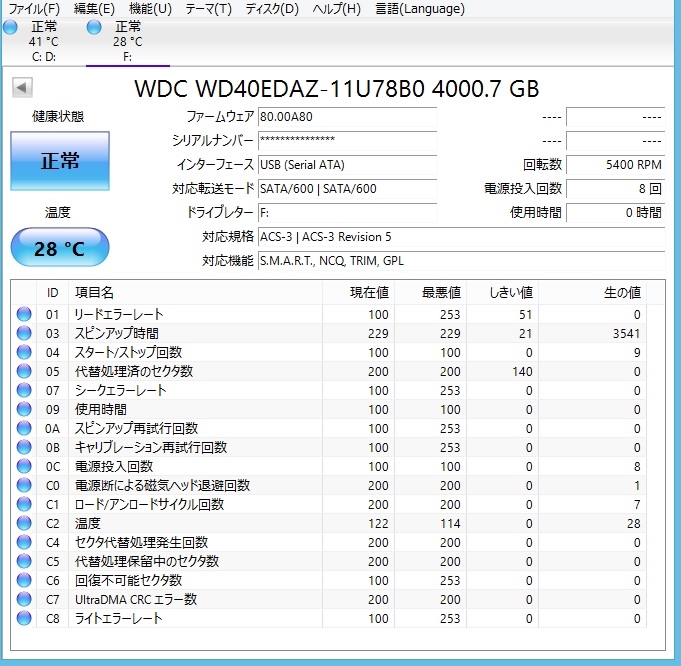681x666 pixels.
Task: Select the スピンアップ時間 attribute name
Action: (117, 333)
